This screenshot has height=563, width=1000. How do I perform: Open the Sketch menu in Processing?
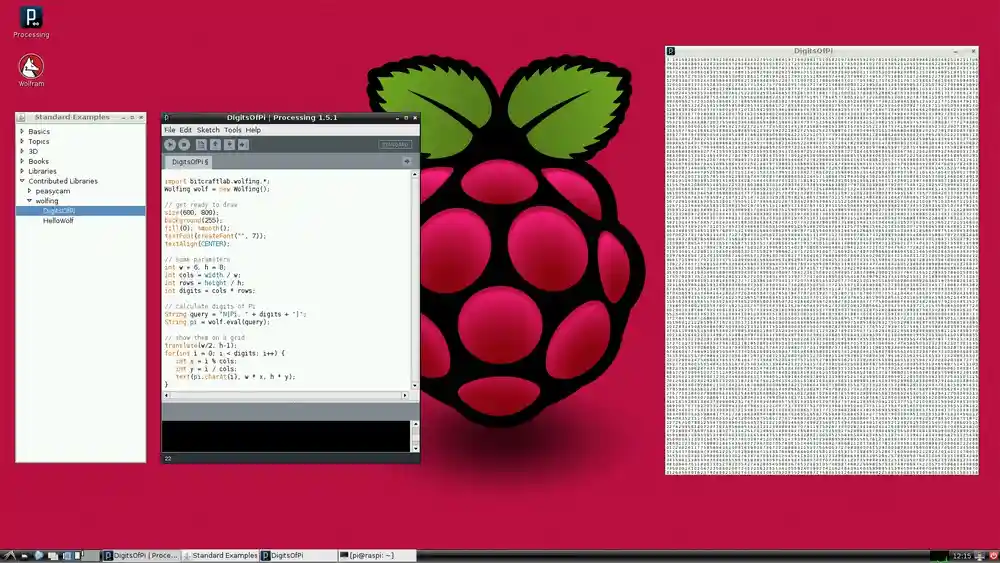(208, 130)
